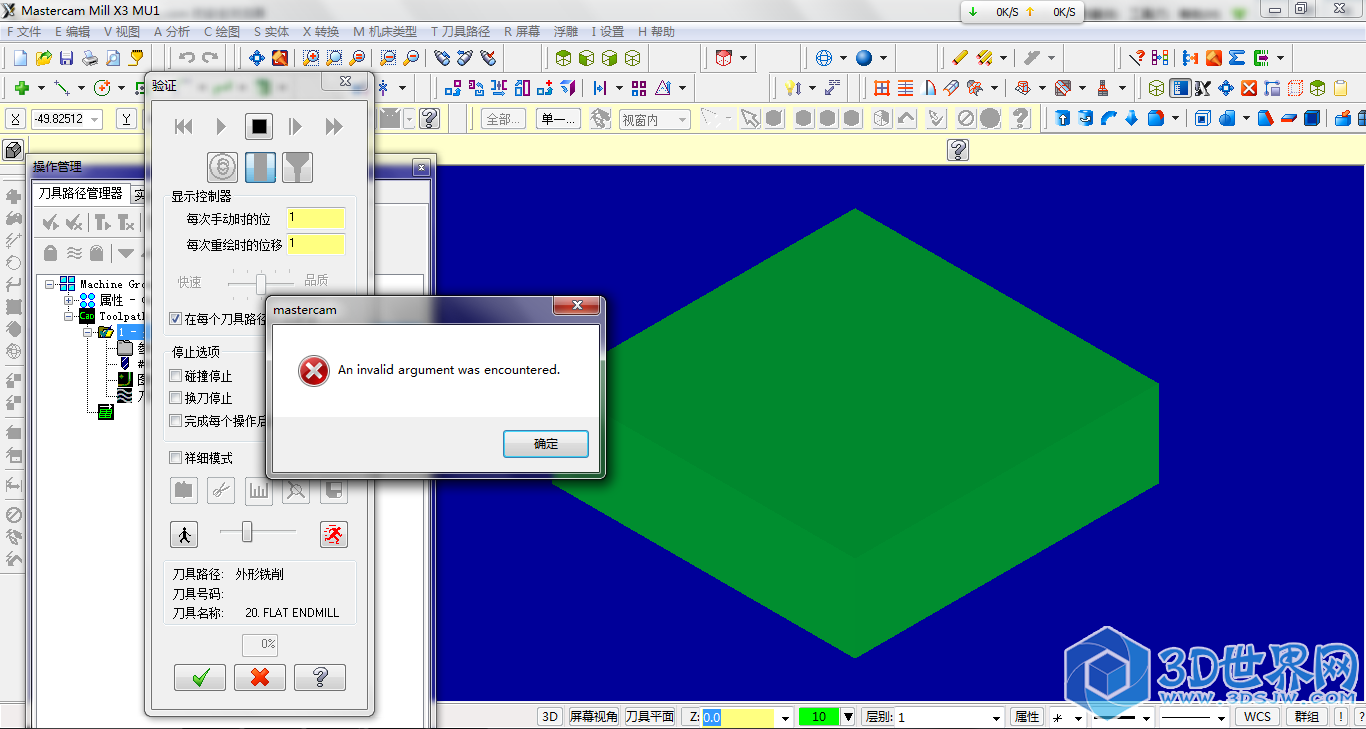1366x729 pixels.
Task: Click the walking figure speed icon
Action: (184, 534)
